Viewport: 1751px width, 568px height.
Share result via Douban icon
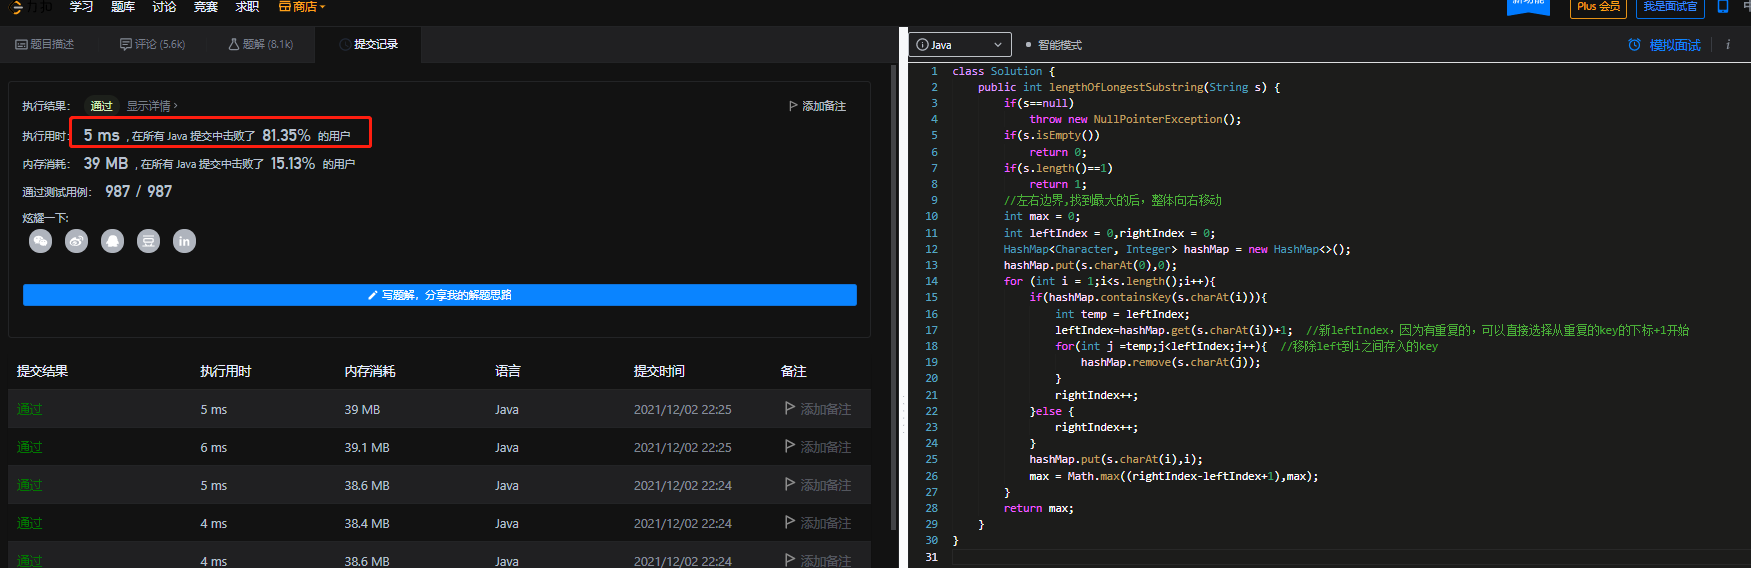pyautogui.click(x=148, y=241)
